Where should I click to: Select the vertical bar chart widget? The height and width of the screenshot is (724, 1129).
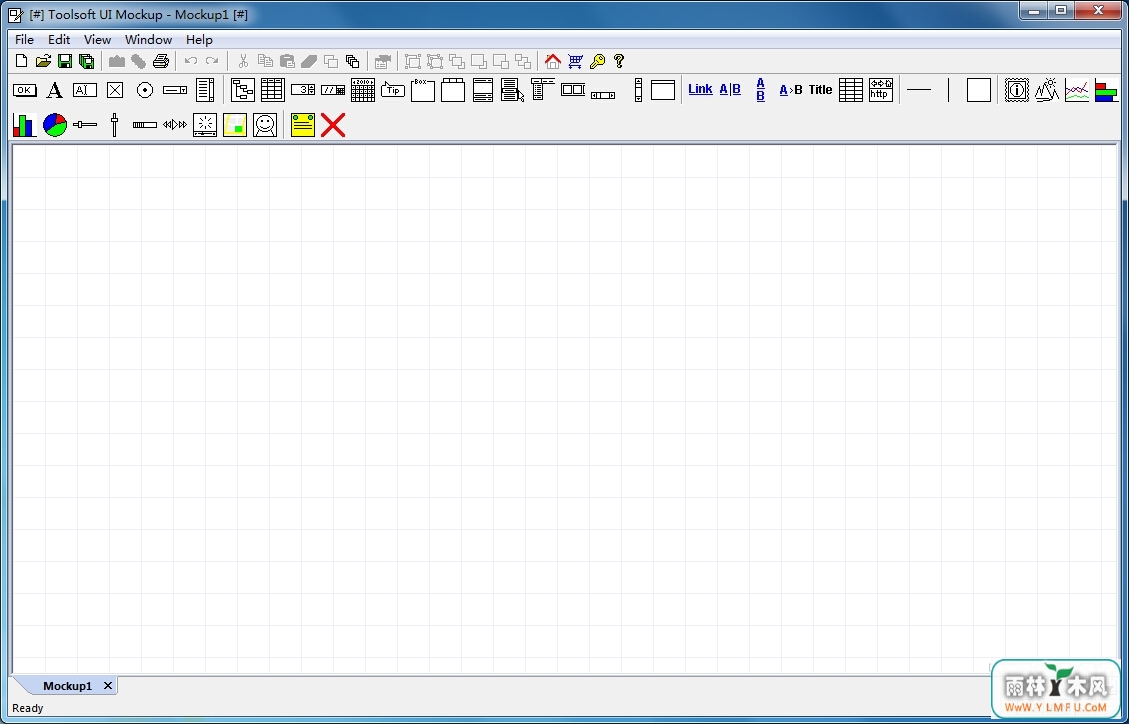click(24, 125)
